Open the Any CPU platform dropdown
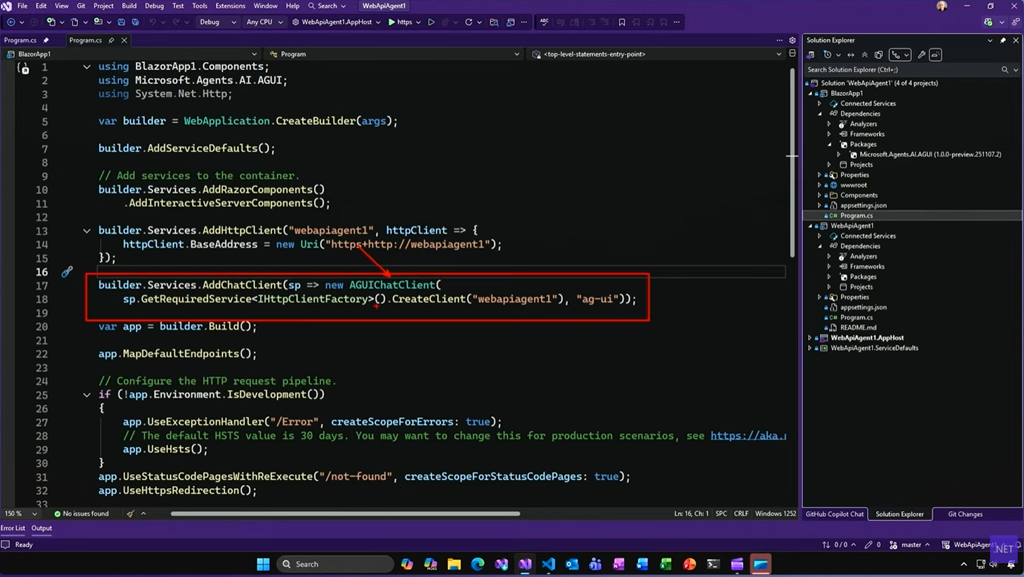The image size is (1024, 577). pos(264,22)
